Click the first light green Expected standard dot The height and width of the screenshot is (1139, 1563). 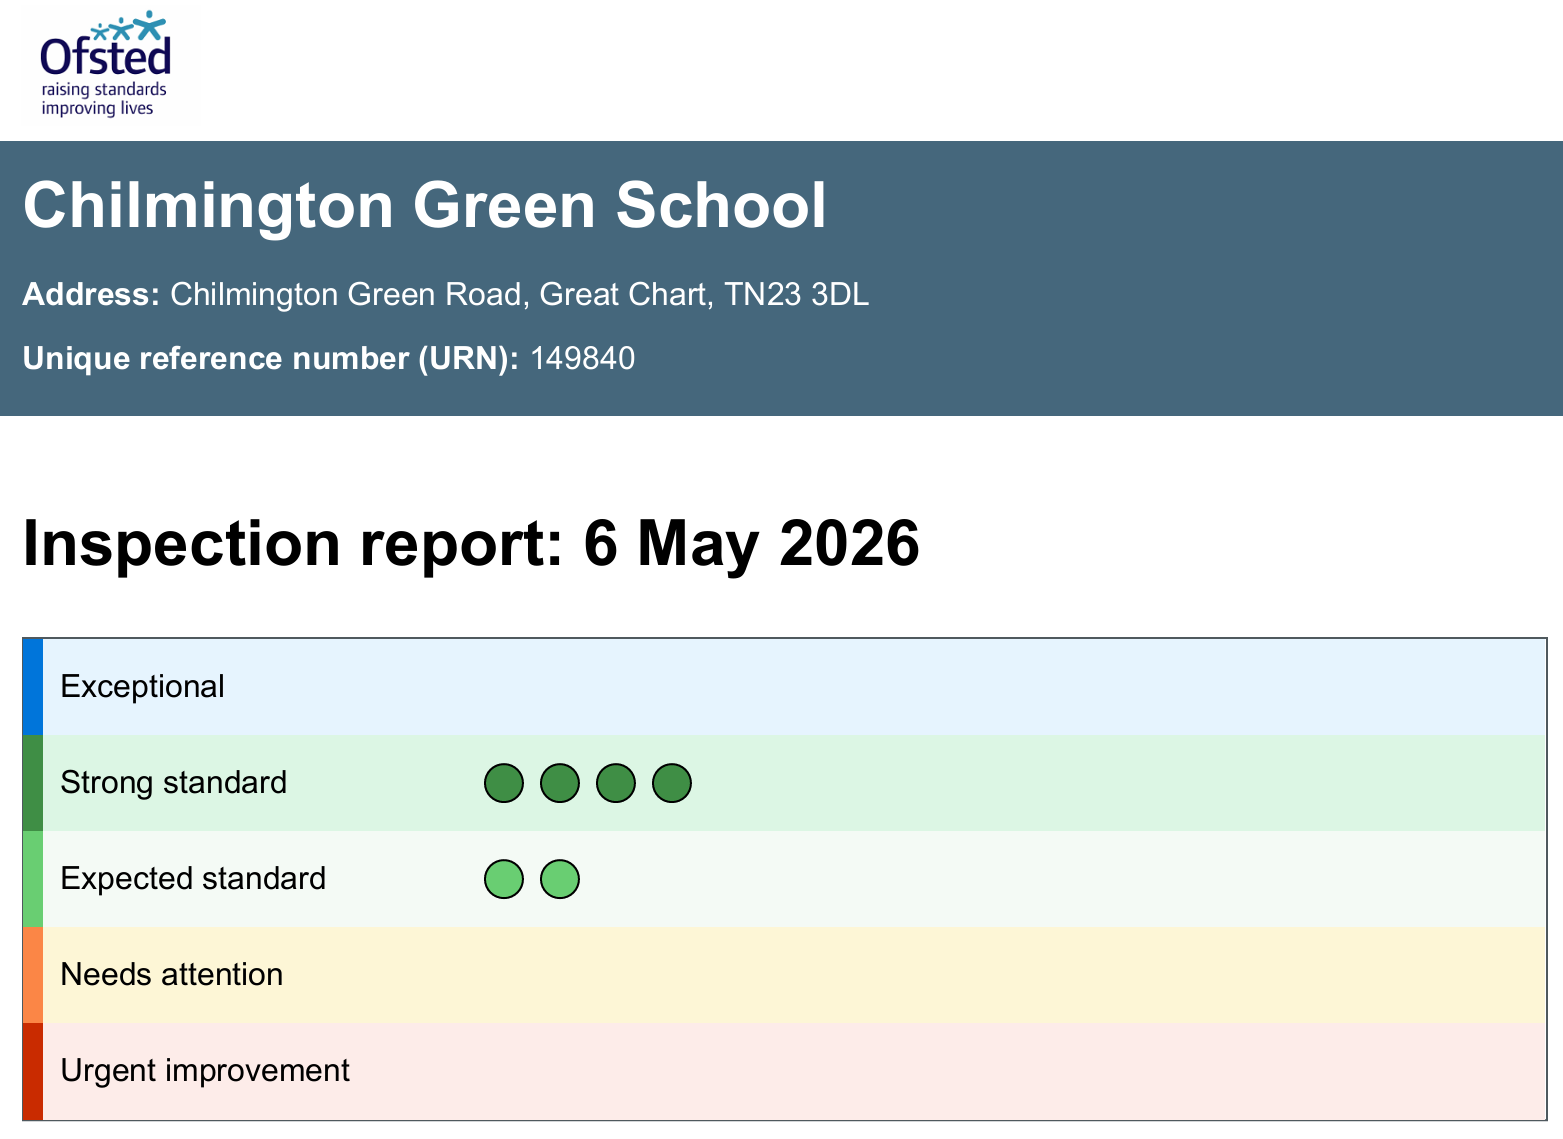(504, 879)
